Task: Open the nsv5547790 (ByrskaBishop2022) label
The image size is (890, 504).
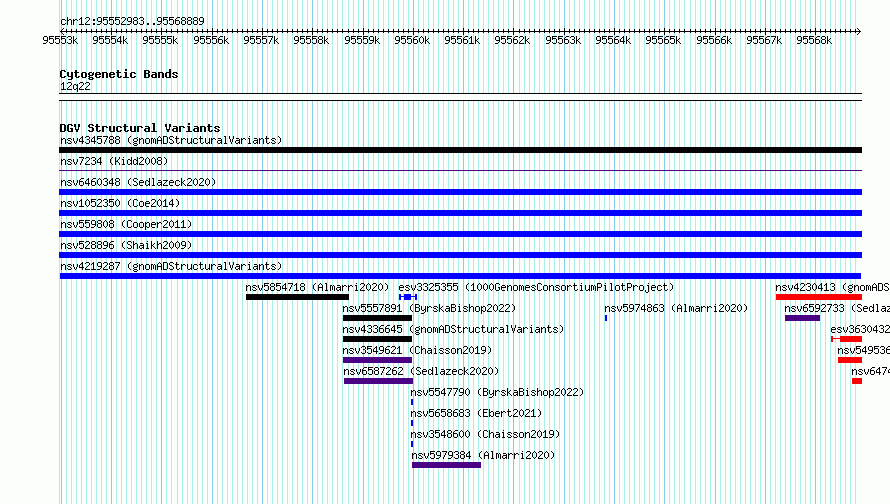Action: [497, 392]
